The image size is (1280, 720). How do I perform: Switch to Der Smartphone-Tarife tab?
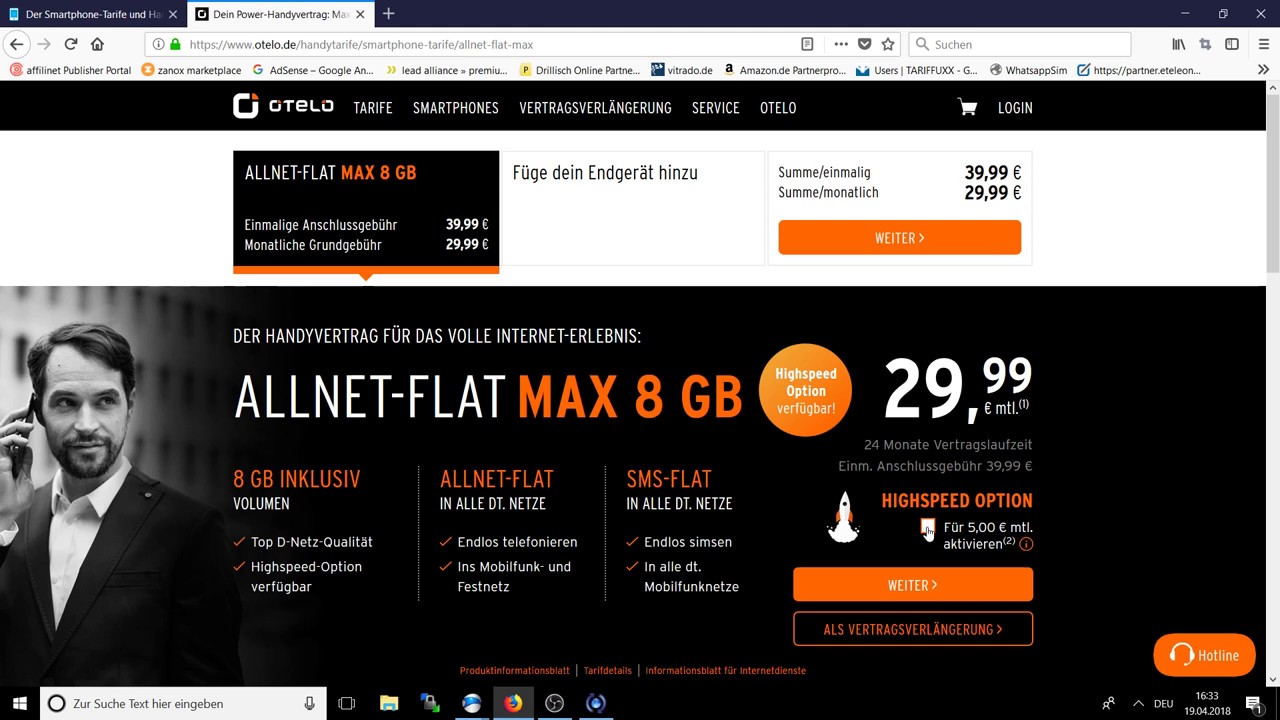point(93,14)
